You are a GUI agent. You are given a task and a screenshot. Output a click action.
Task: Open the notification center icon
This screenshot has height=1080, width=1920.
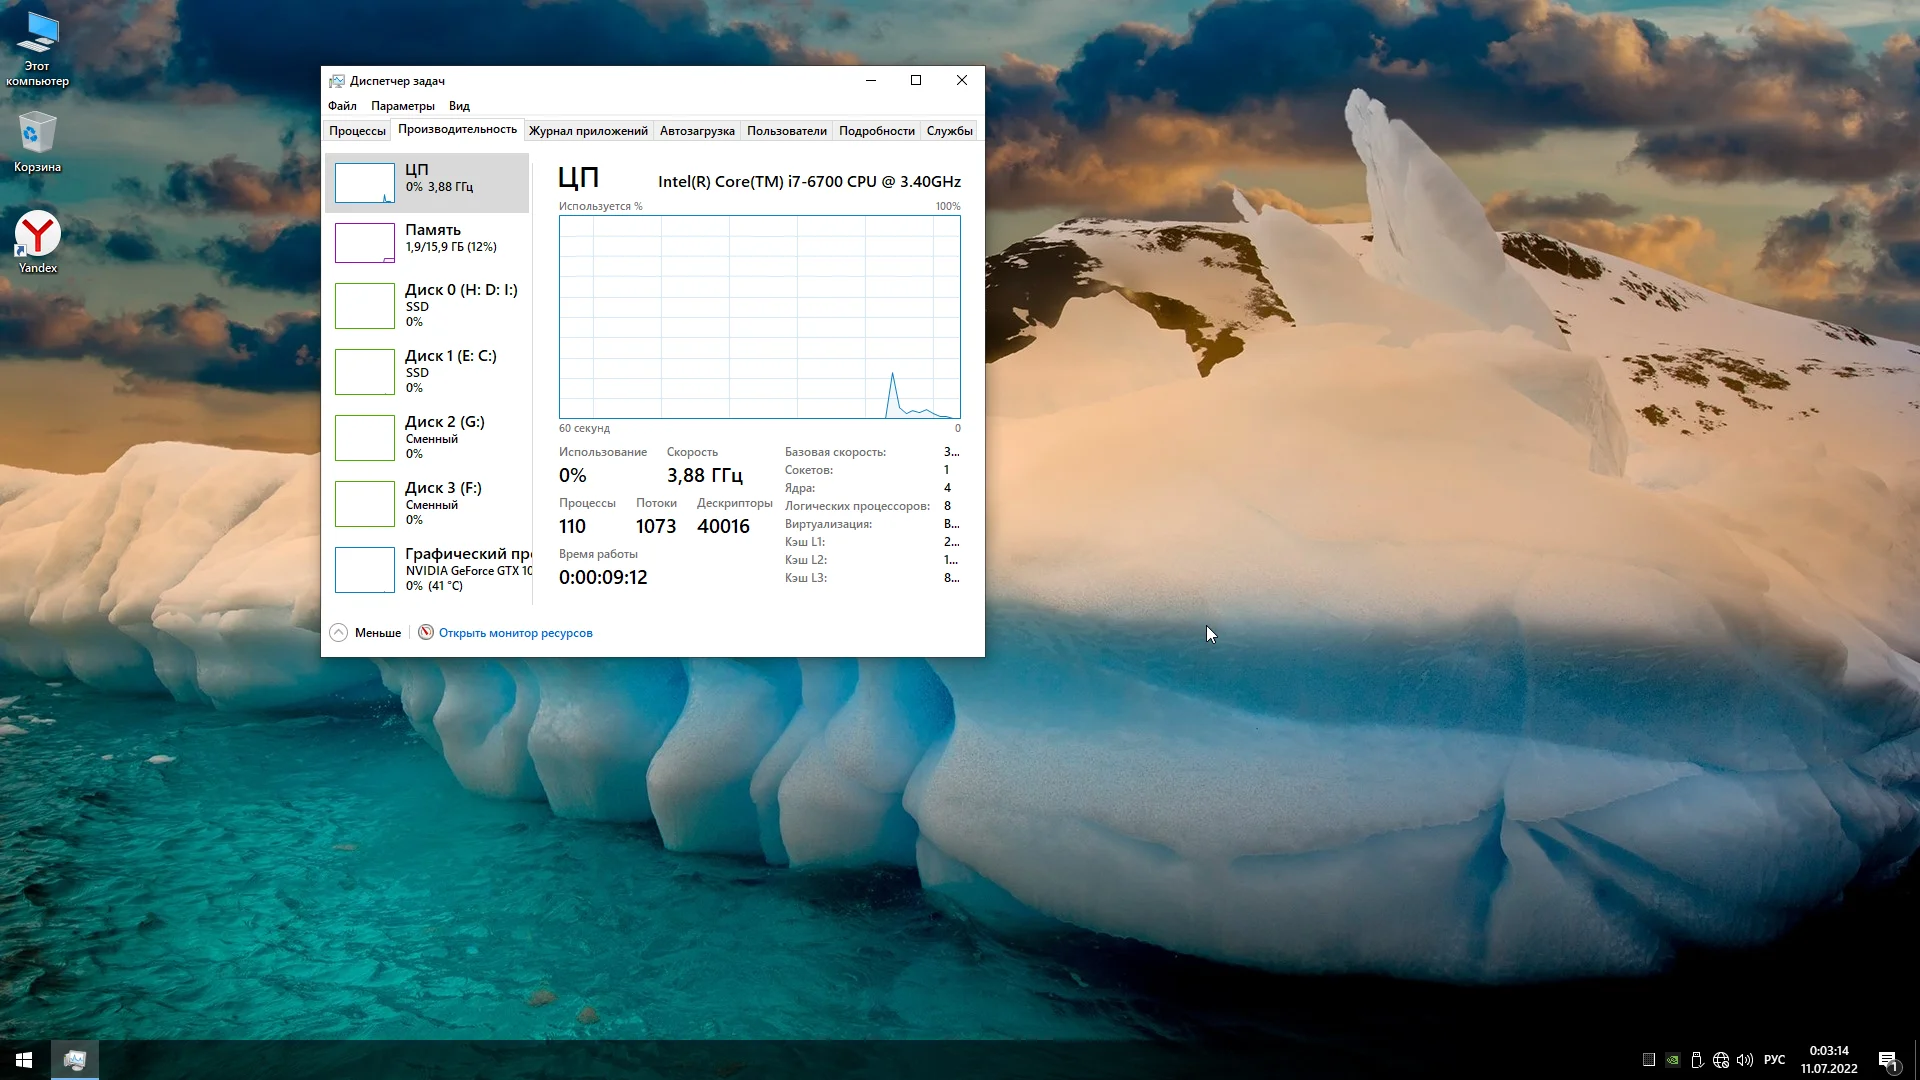1887,1060
